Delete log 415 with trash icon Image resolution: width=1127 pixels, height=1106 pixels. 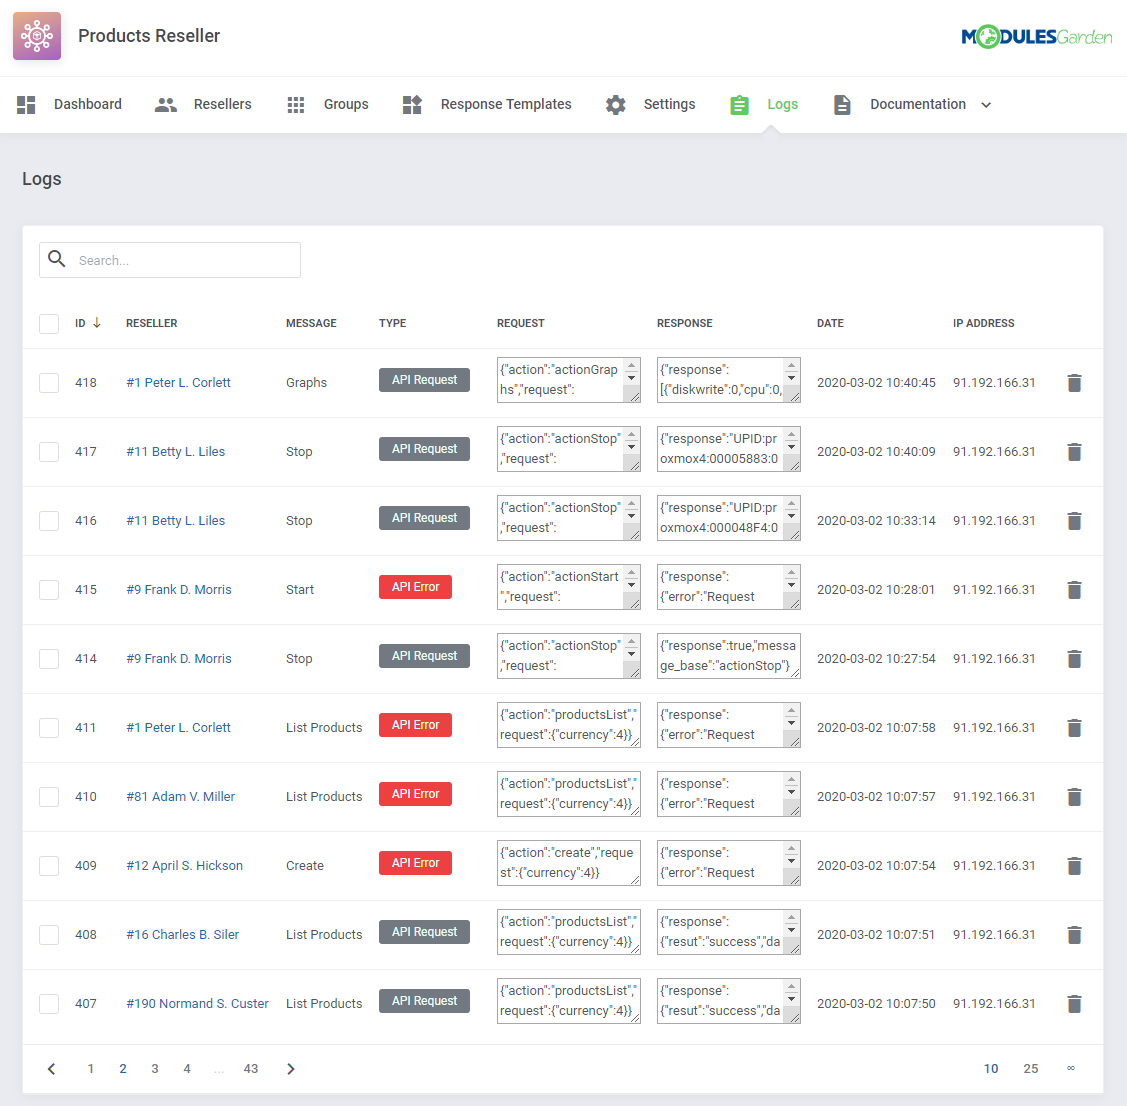(1074, 590)
